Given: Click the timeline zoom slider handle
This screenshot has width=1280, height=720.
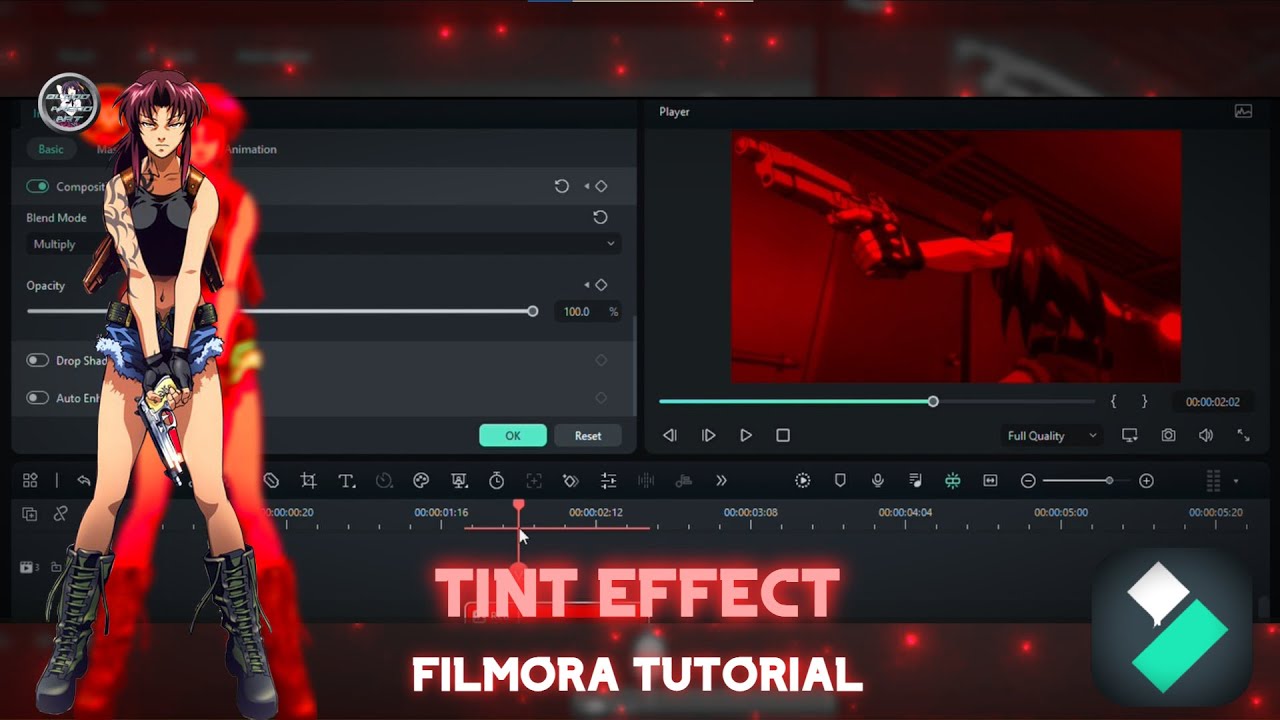Looking at the screenshot, I should [1109, 481].
